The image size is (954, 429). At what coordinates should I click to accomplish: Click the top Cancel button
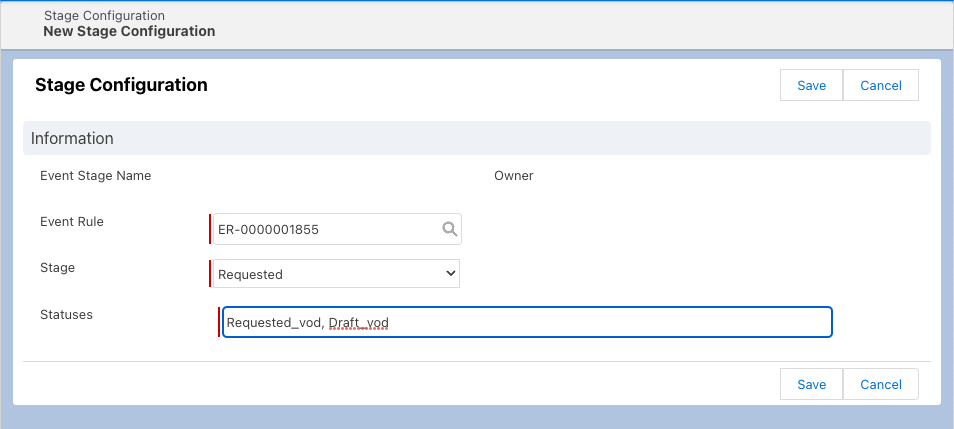880,85
